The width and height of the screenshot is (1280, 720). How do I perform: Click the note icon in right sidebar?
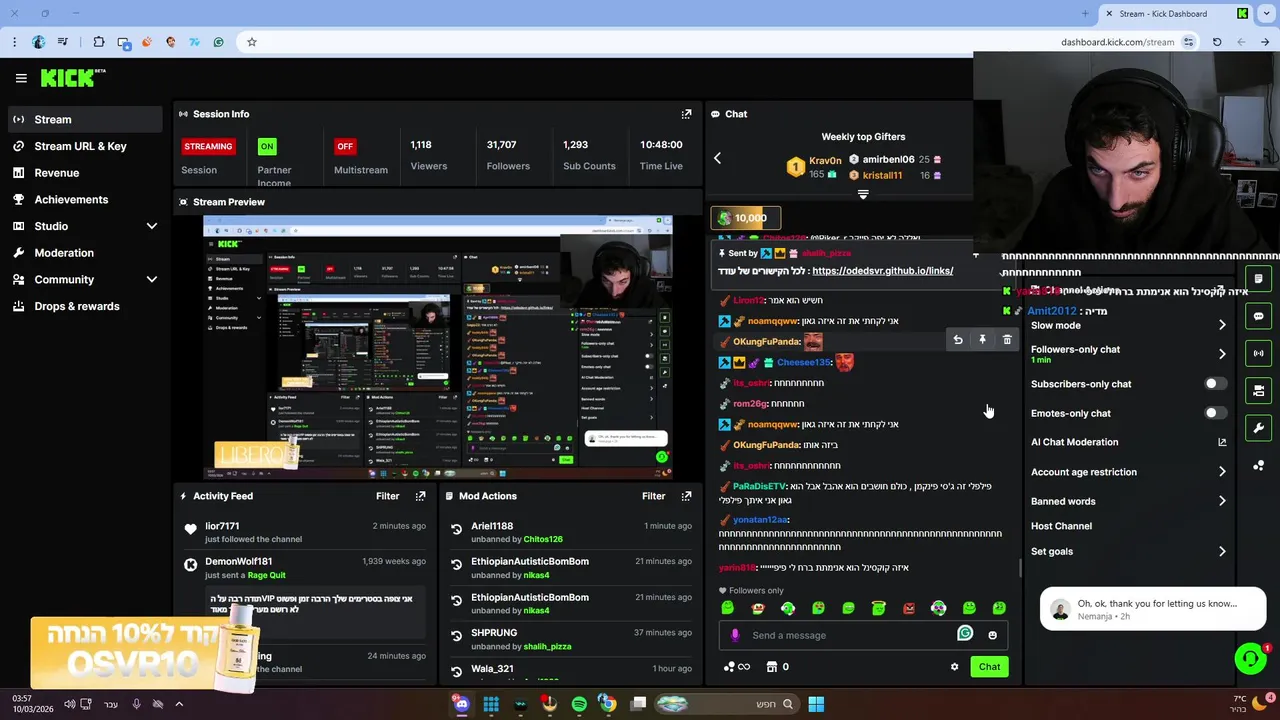[1259, 279]
